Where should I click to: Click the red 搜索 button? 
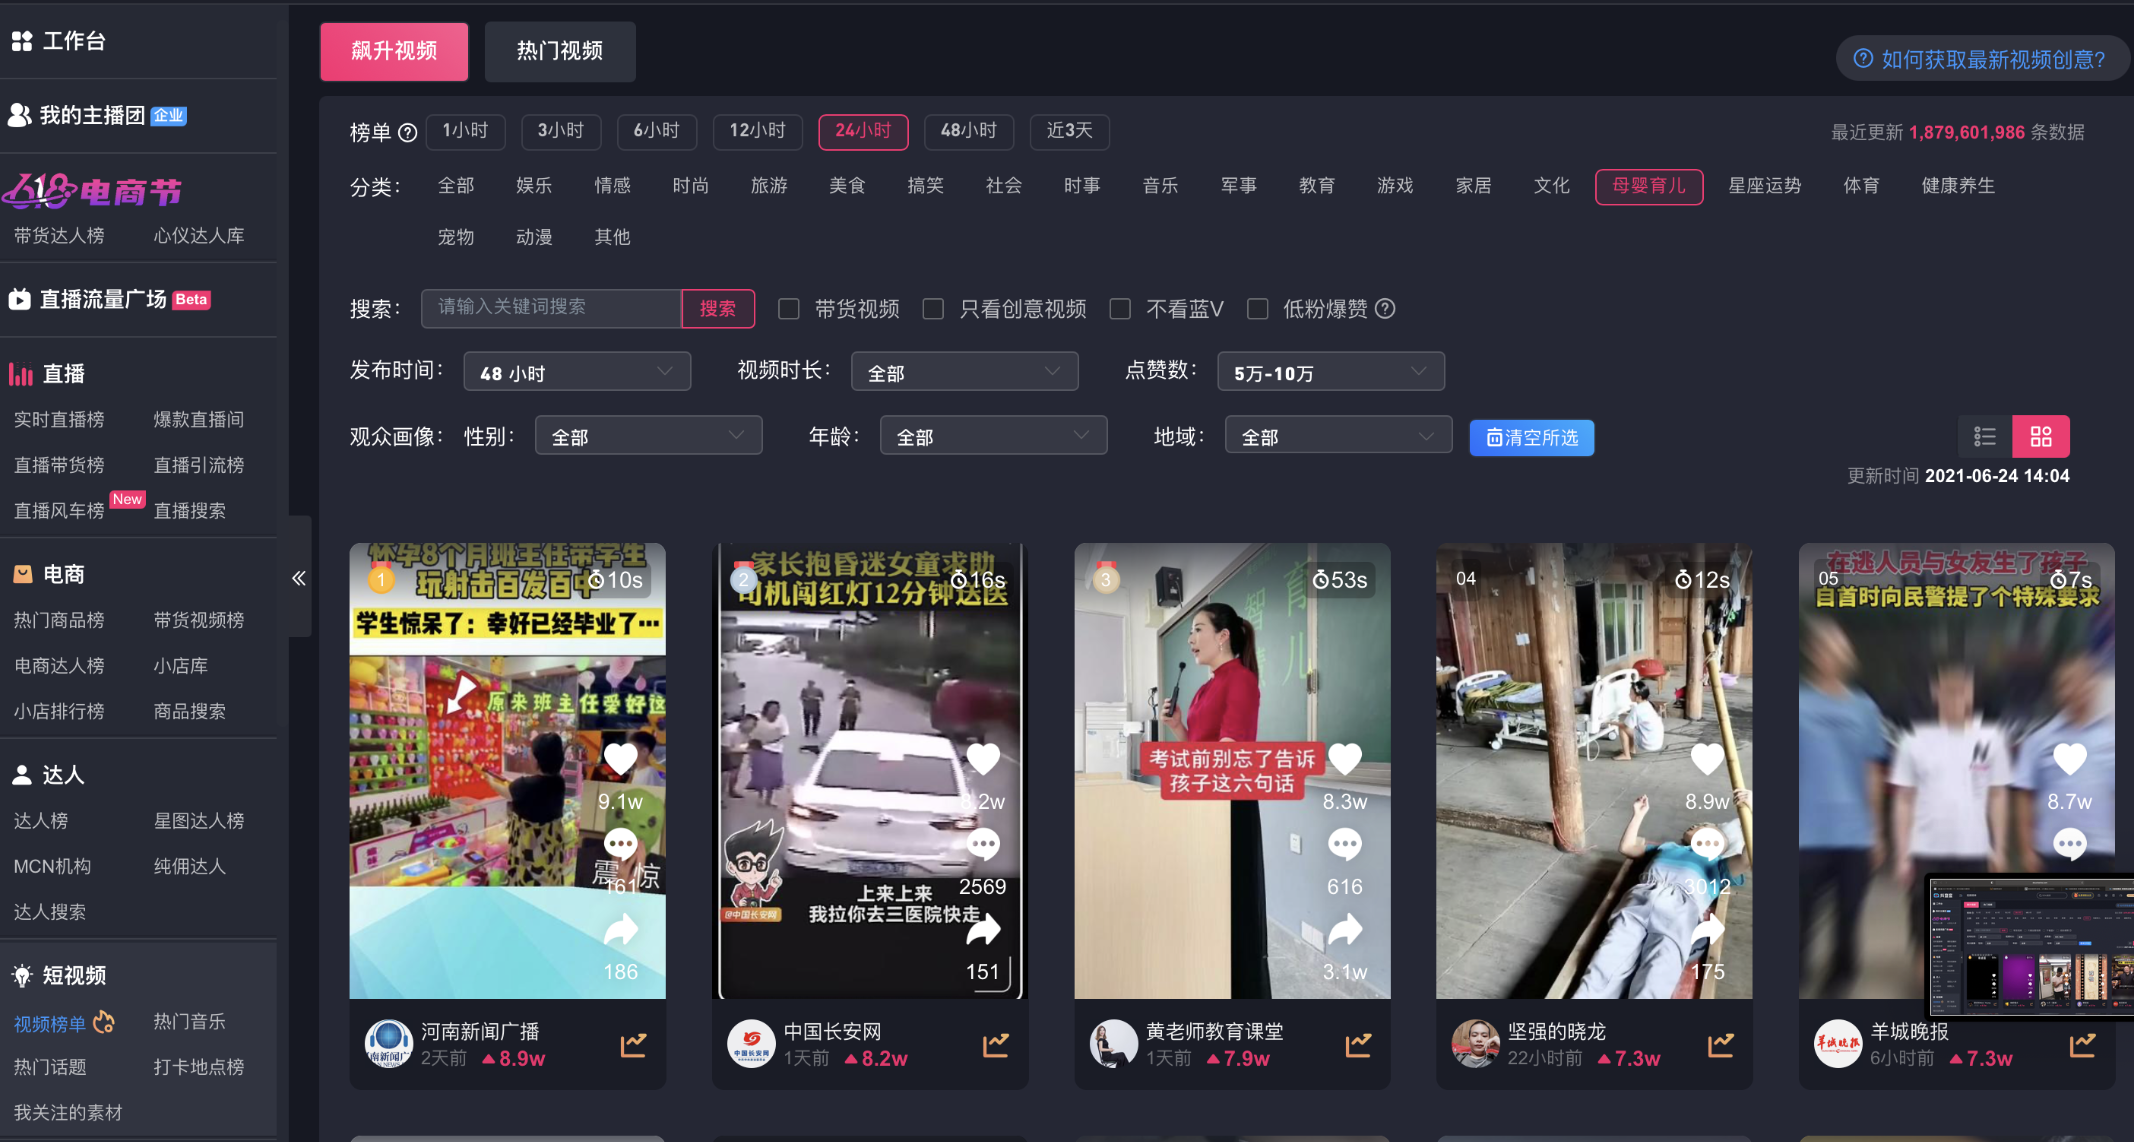tap(718, 309)
